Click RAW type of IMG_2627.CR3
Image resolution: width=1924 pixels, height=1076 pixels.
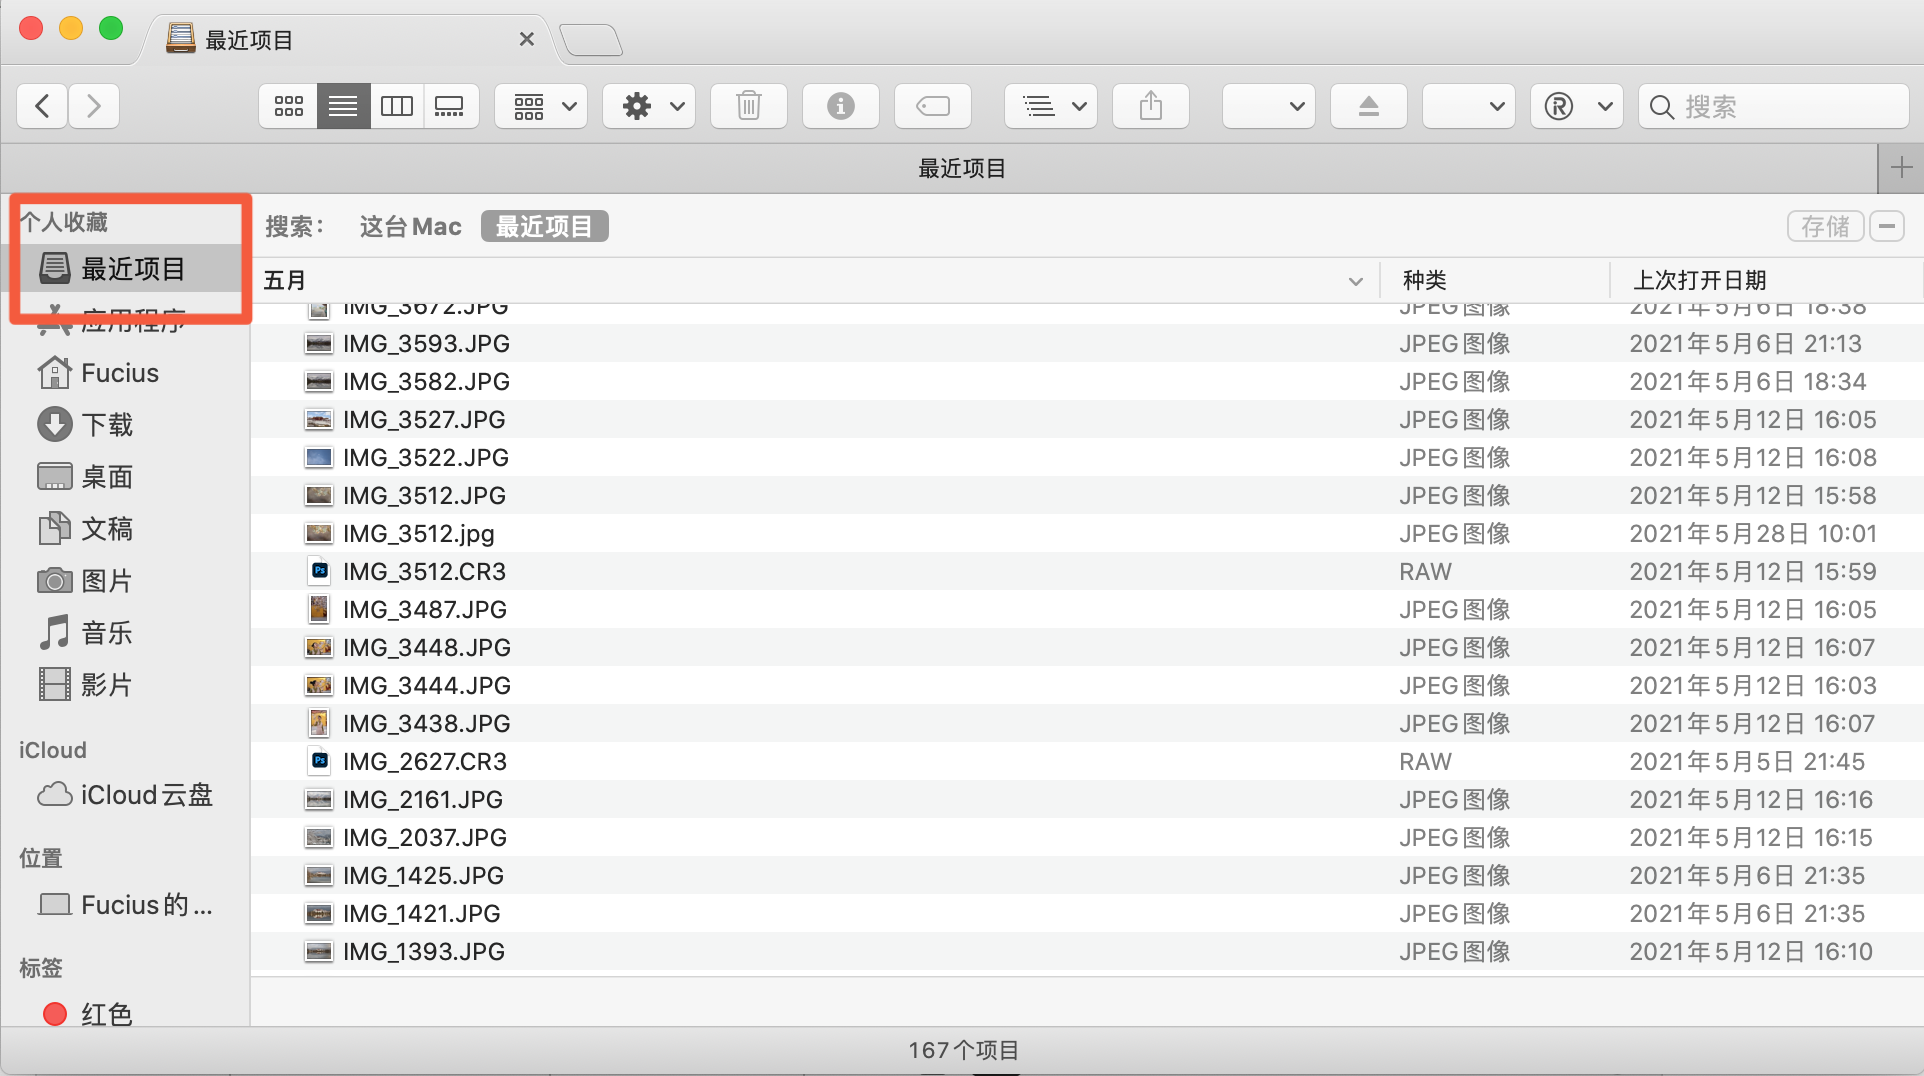point(1425,762)
